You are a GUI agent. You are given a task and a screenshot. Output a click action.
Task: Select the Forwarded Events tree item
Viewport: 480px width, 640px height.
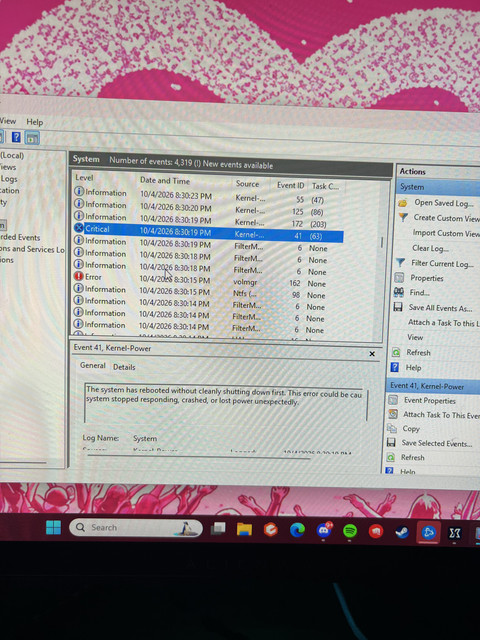(20, 237)
